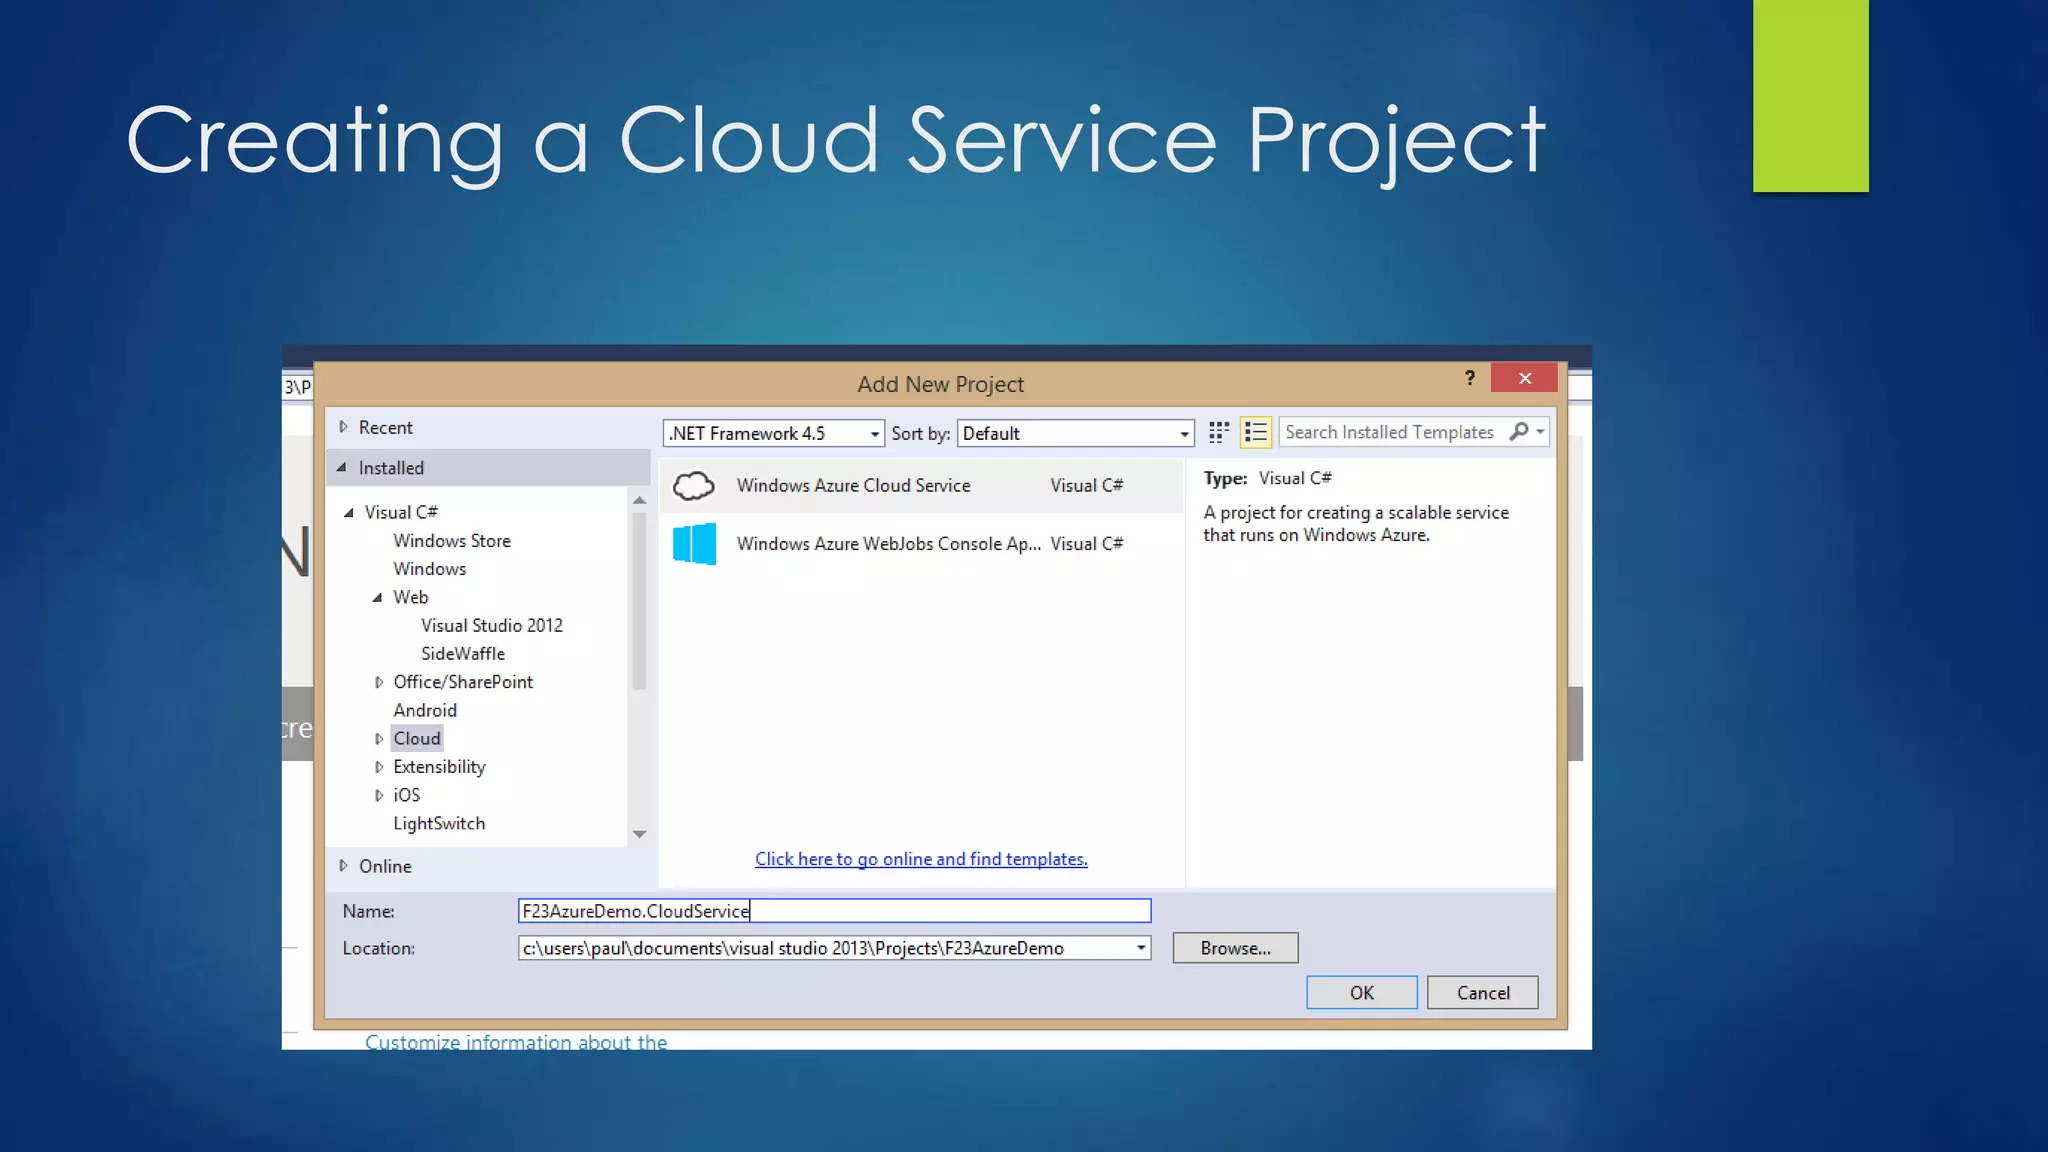Viewport: 2048px width, 1152px height.
Task: Select the Windows Azure Cloud Service cloud icon
Action: [693, 486]
